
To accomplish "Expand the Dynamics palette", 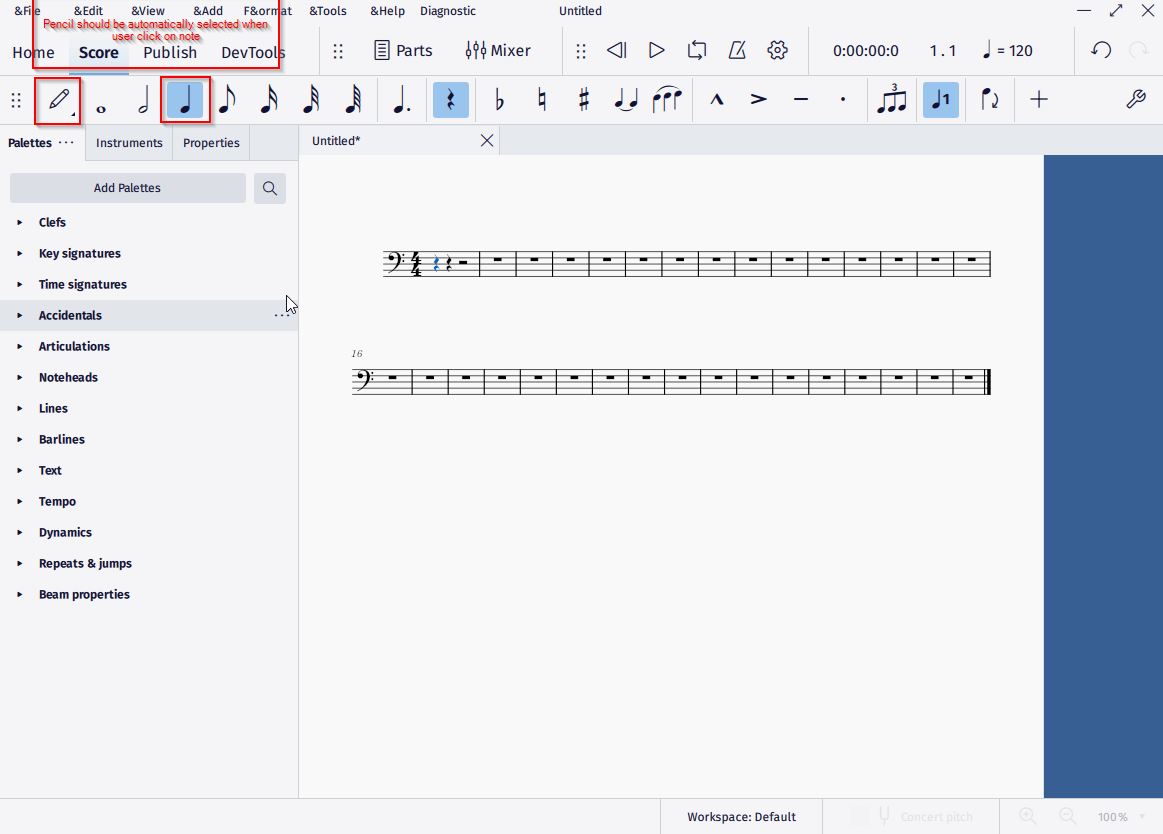I will click(65, 532).
